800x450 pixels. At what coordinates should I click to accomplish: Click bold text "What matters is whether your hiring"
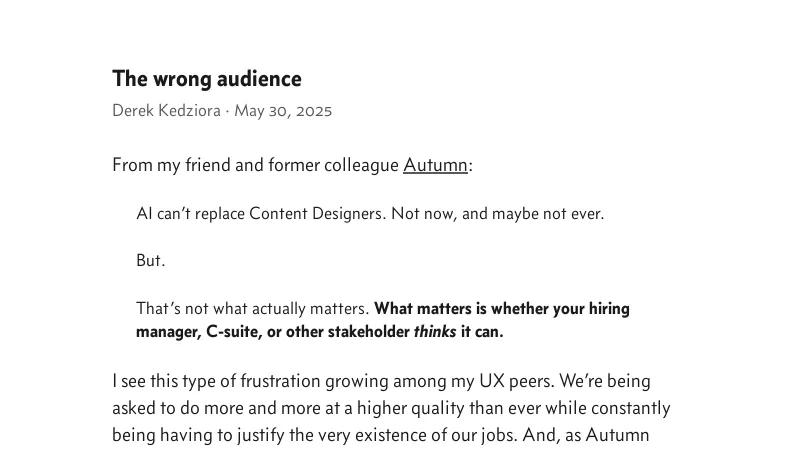click(x=501, y=309)
